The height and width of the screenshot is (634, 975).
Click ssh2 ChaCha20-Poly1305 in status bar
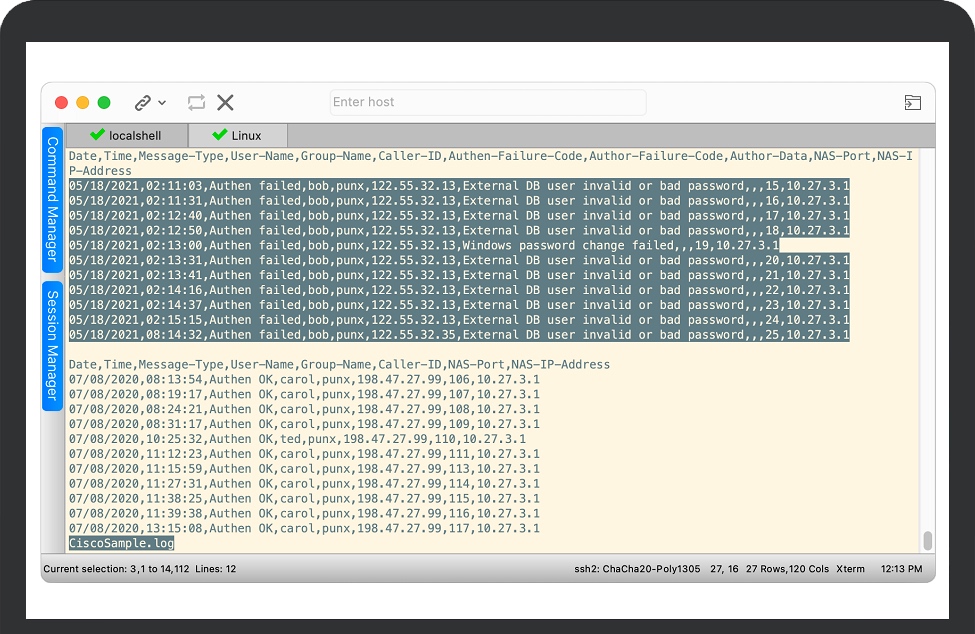[637, 569]
